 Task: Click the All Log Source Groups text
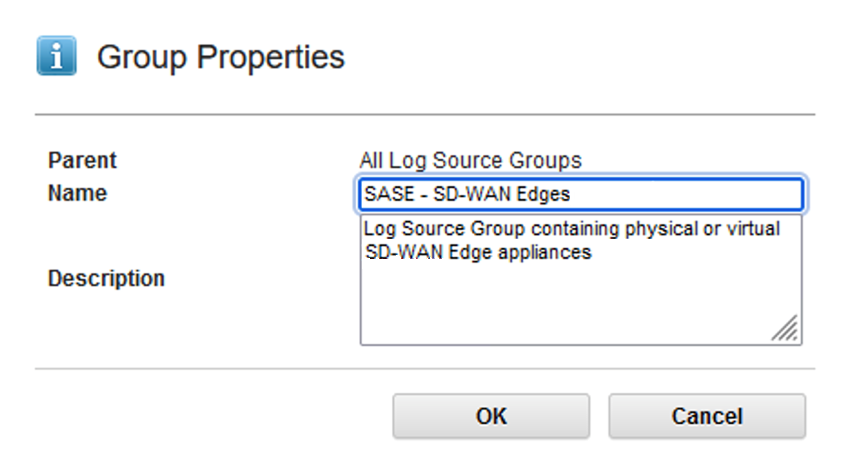click(x=470, y=160)
